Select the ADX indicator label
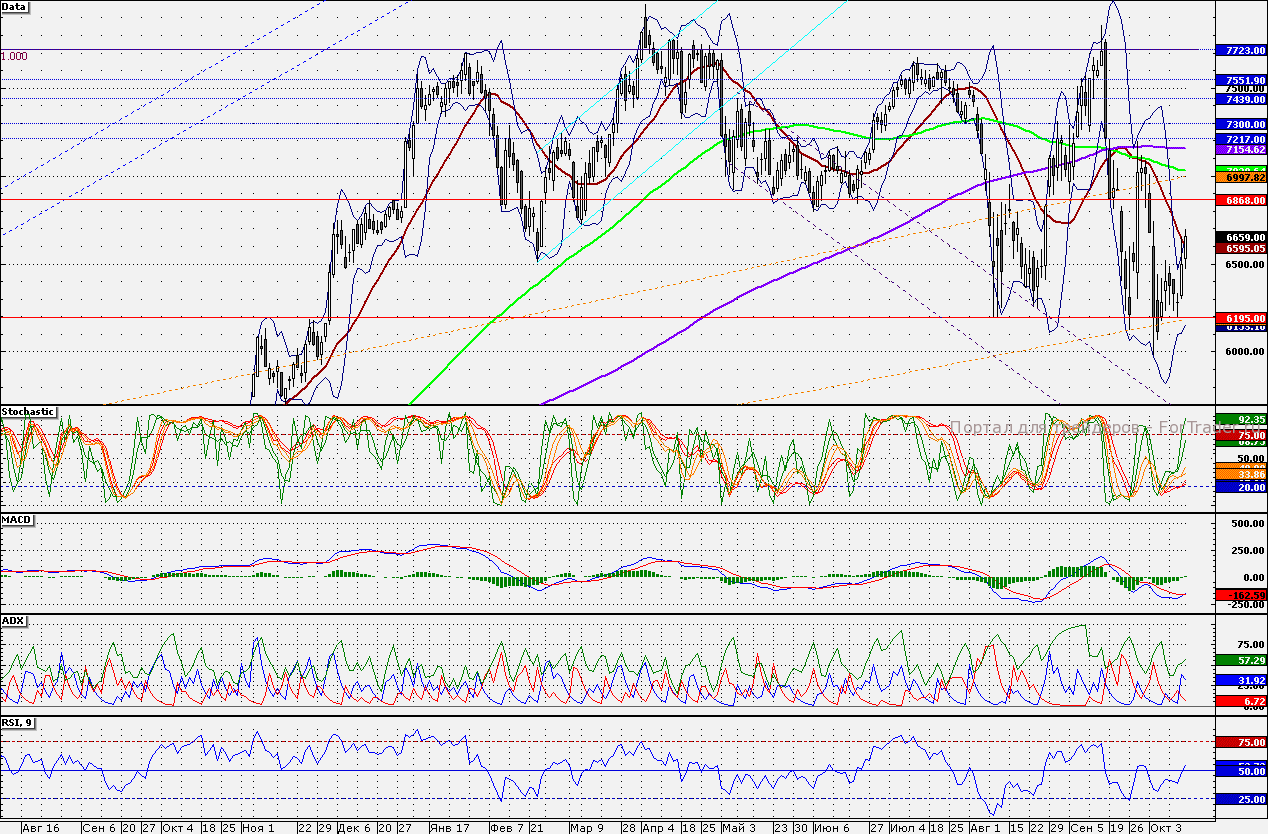 click(x=13, y=621)
